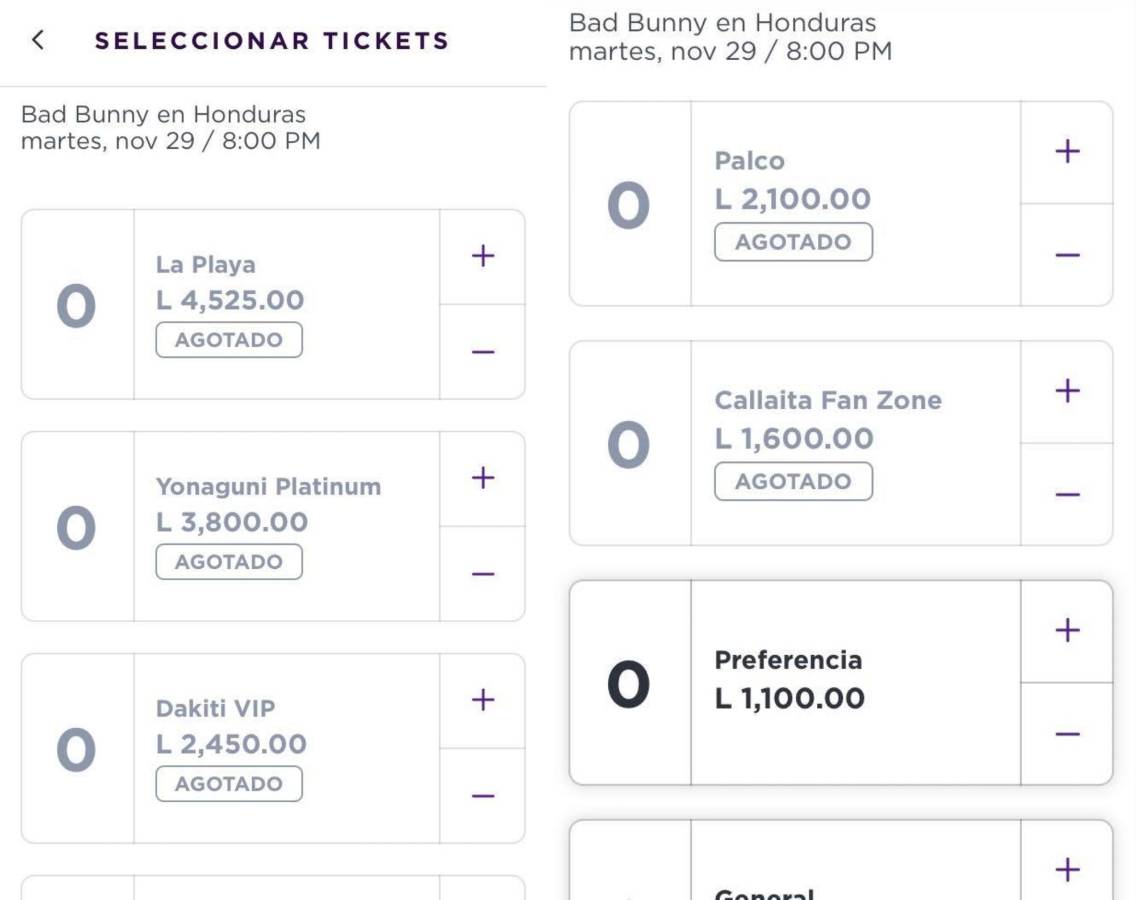The image size is (1136, 900).
Task: Add a Preferencia ticket using plus
Action: 1067,630
